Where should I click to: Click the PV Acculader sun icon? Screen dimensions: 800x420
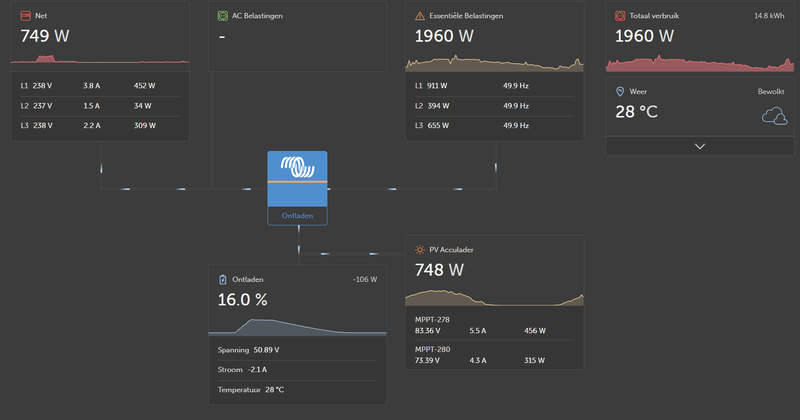click(420, 250)
